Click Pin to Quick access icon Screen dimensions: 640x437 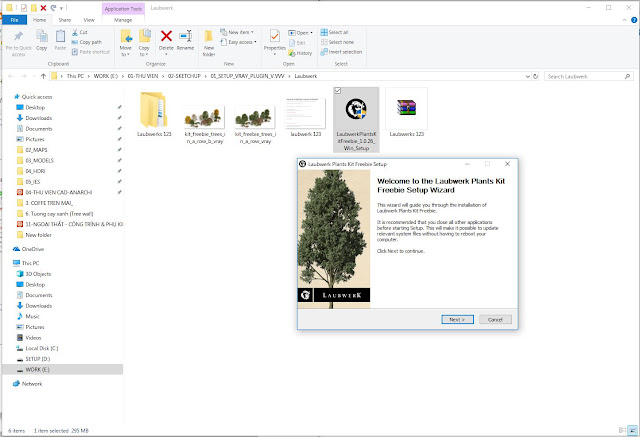pyautogui.click(x=18, y=37)
